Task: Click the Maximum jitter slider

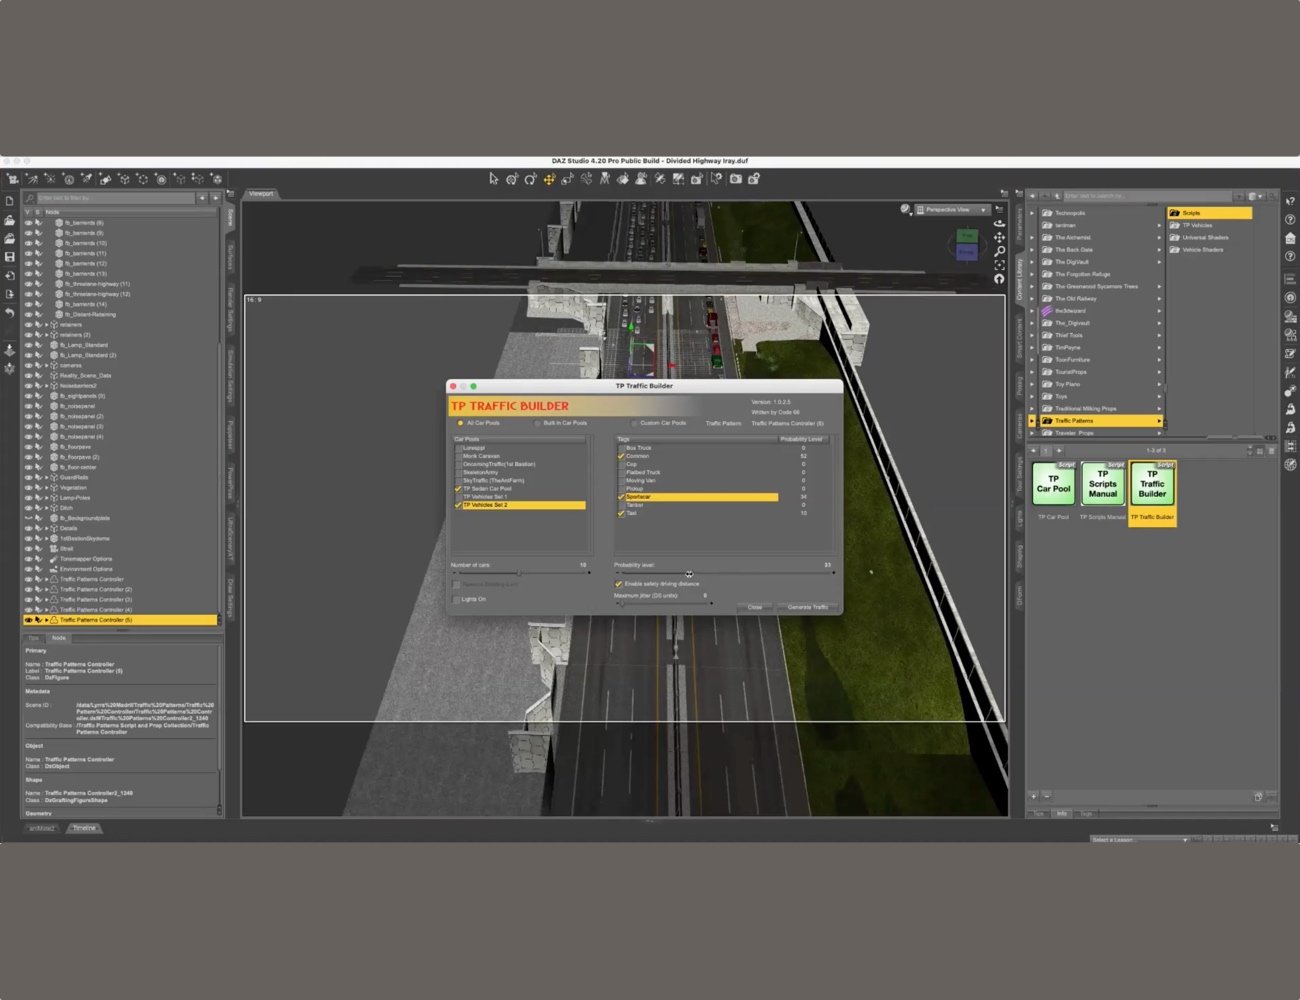Action: (x=663, y=603)
